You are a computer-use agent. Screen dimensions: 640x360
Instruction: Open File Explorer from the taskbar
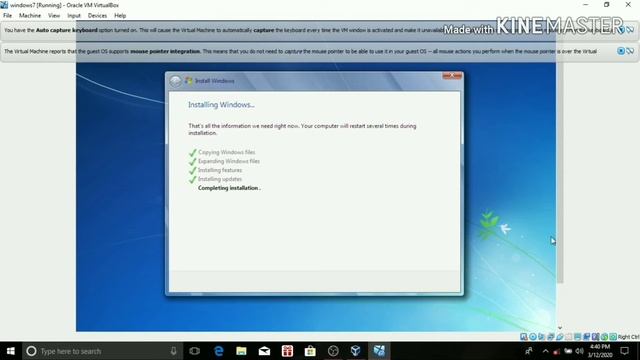click(241, 351)
